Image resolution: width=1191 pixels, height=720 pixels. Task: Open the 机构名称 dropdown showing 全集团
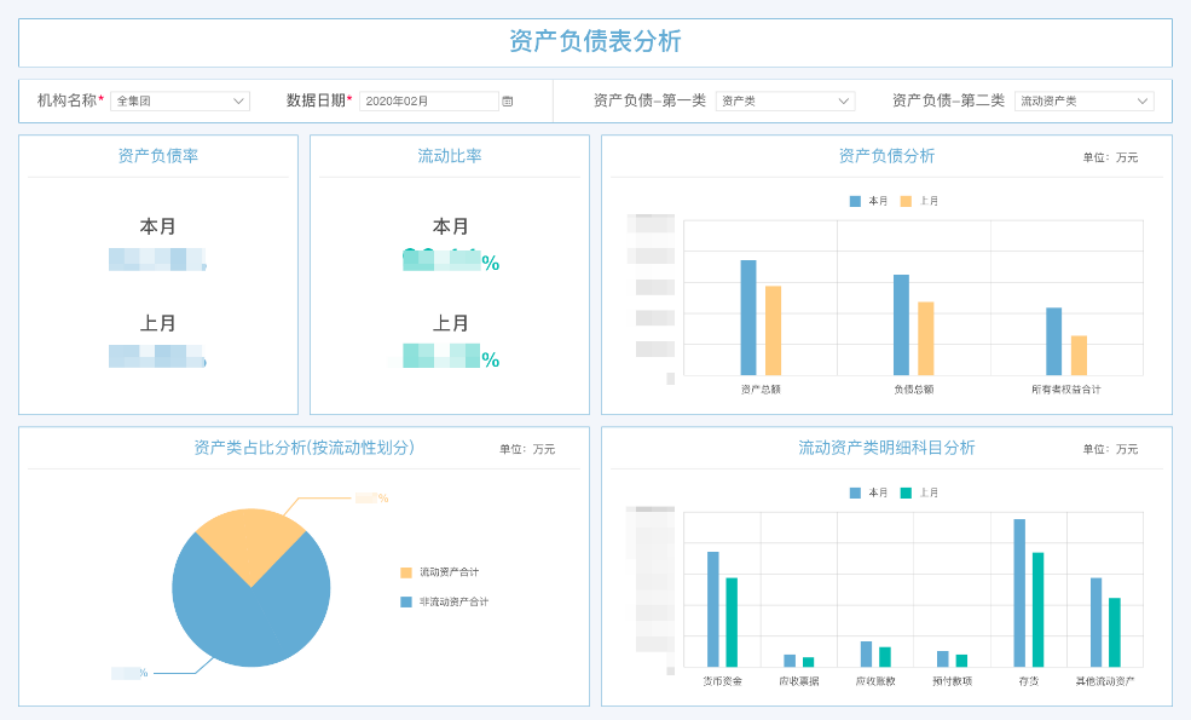click(180, 101)
